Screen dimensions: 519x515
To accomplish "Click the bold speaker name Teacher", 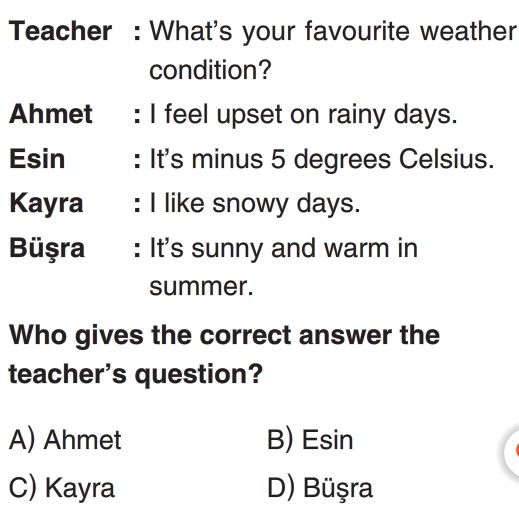I will click(x=60, y=31).
